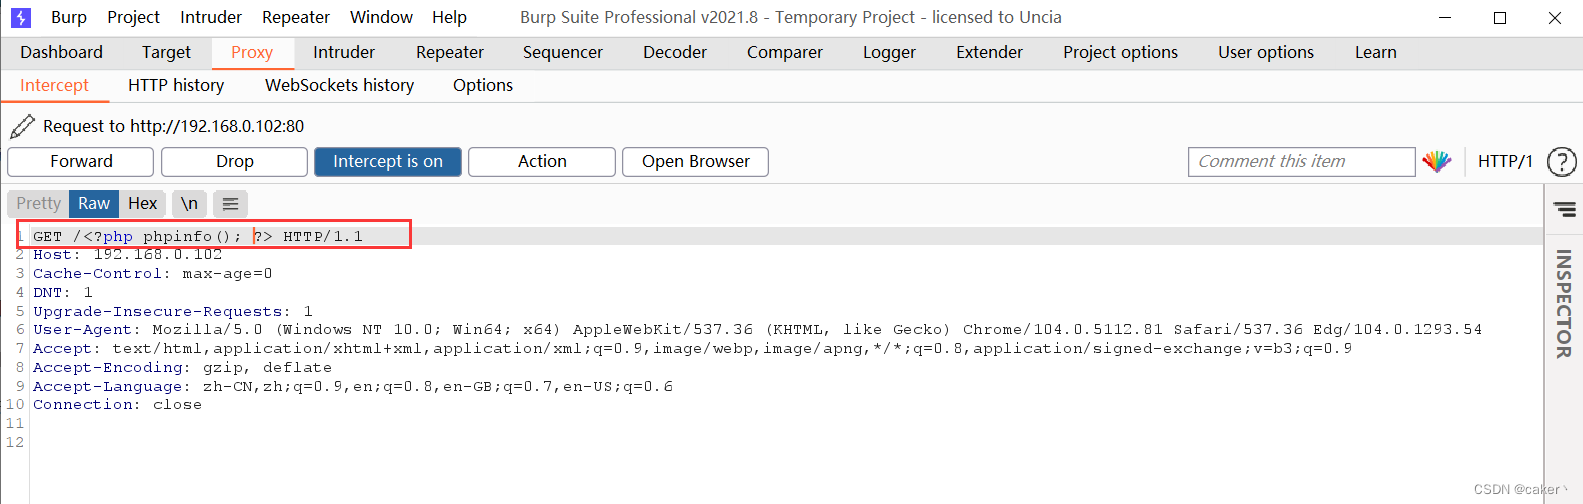Go to the Repeater tool tab
Image resolution: width=1583 pixels, height=504 pixels.
450,52
